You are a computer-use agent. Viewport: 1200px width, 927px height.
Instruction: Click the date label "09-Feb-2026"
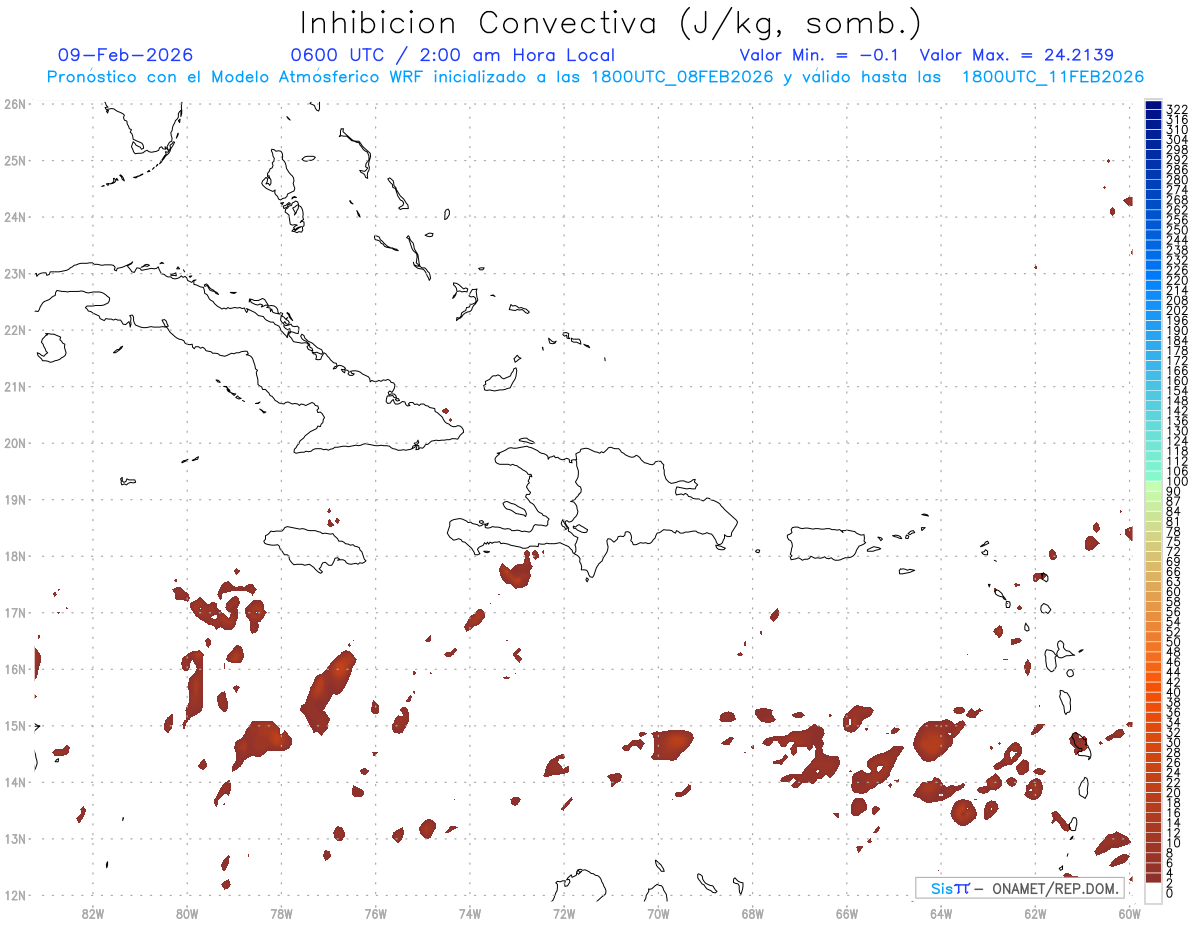(x=125, y=55)
